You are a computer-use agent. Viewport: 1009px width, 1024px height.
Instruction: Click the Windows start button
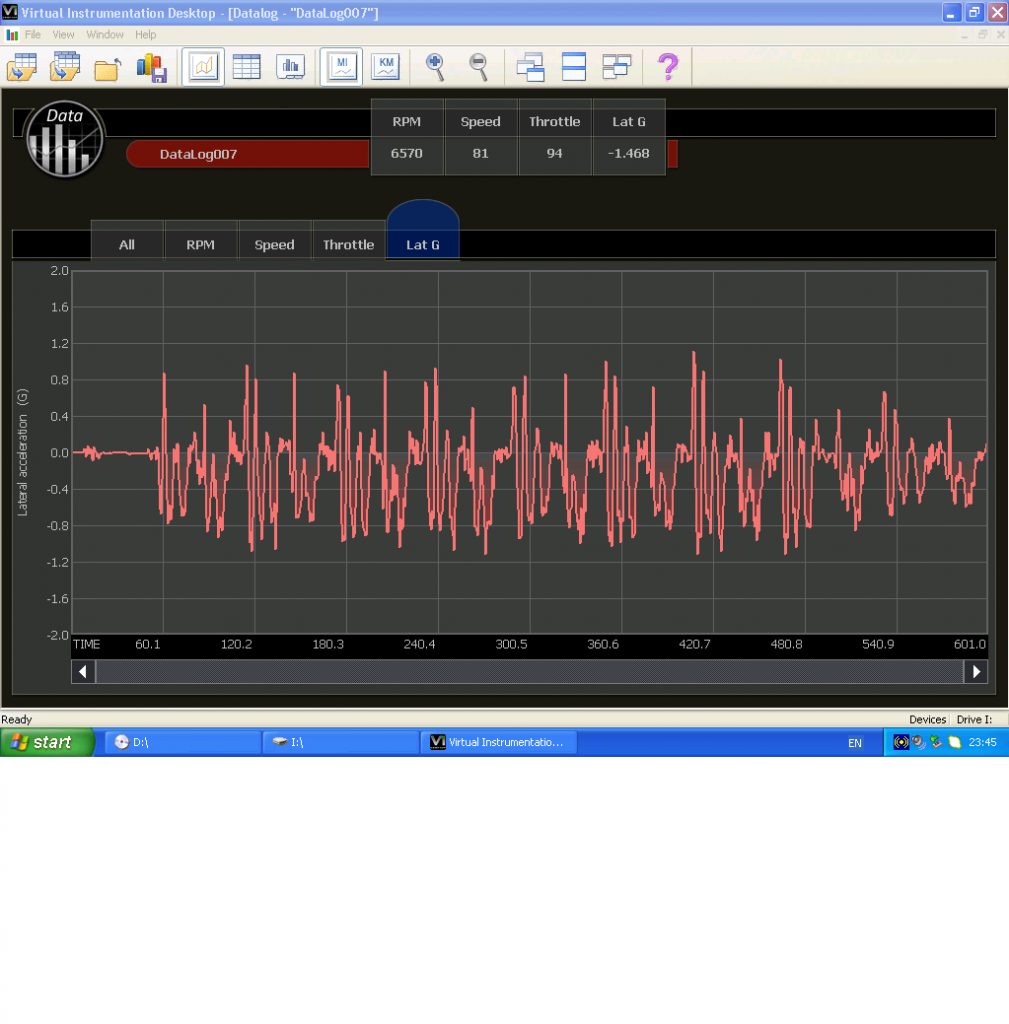click(47, 742)
